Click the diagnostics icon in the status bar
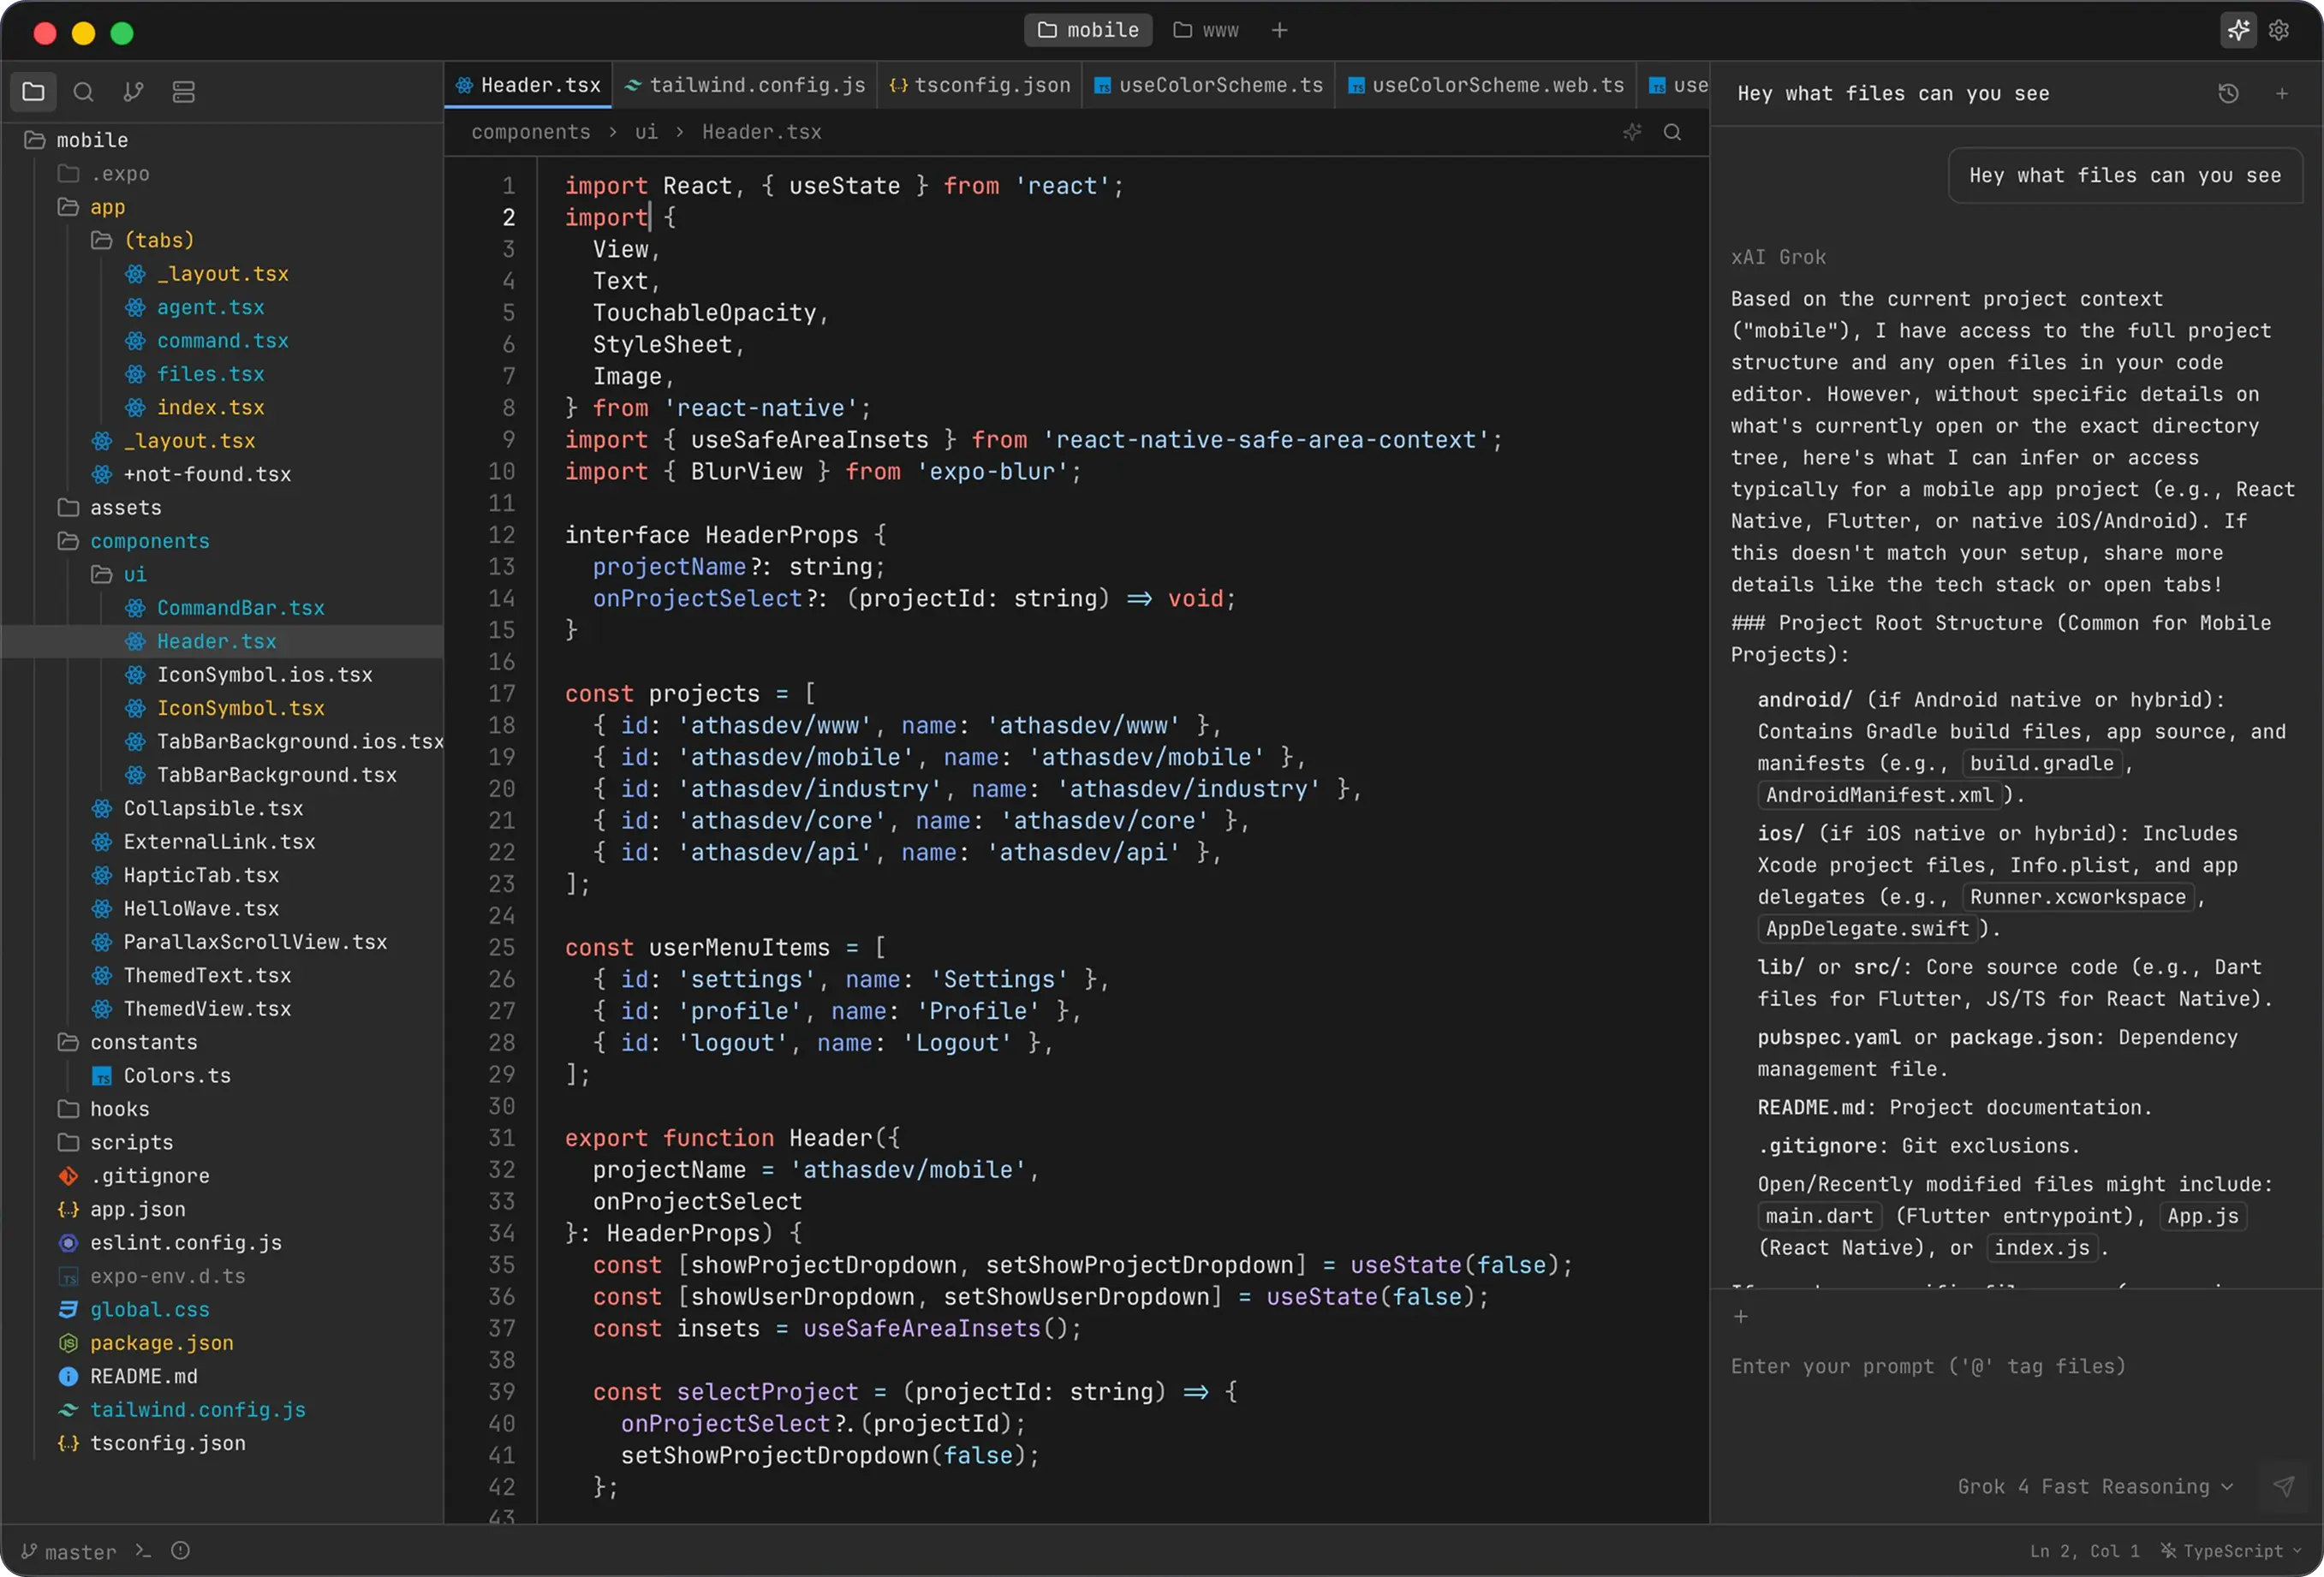Image resolution: width=2324 pixels, height=1577 pixels. (x=181, y=1550)
